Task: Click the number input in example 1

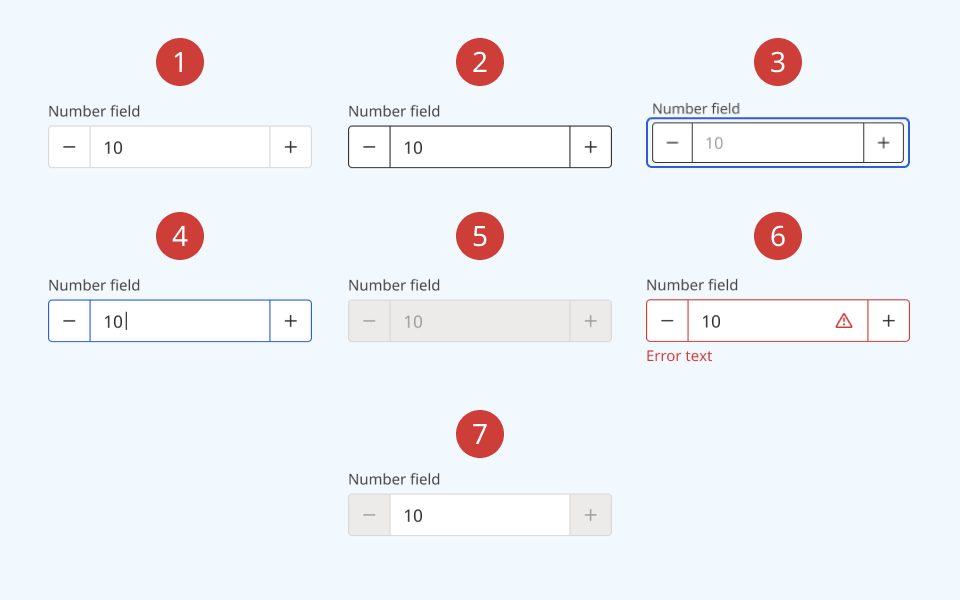Action: (x=180, y=147)
